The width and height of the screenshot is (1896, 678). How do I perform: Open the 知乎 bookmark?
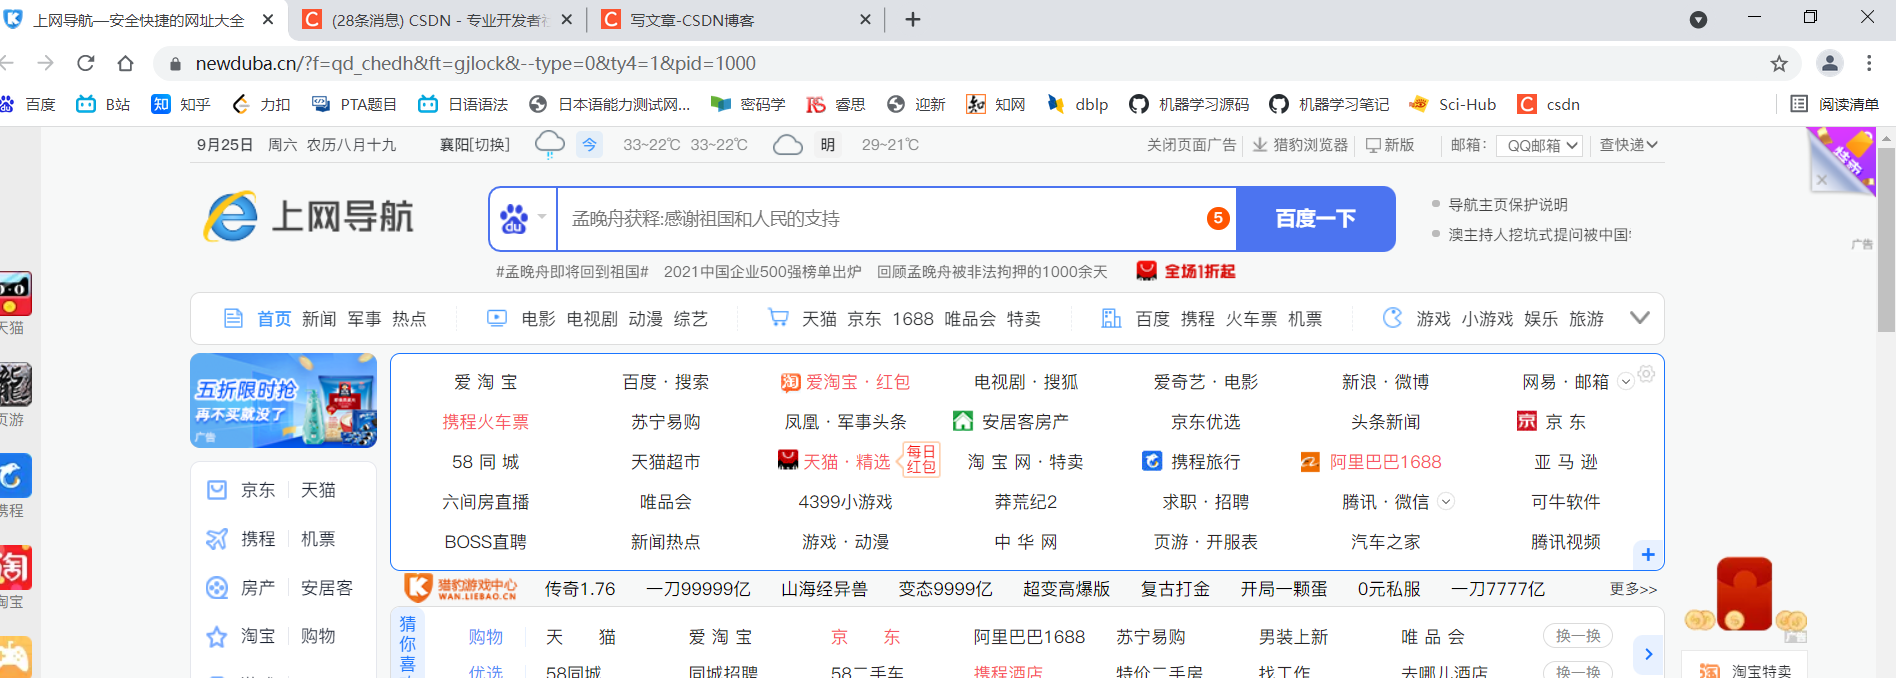[x=181, y=104]
